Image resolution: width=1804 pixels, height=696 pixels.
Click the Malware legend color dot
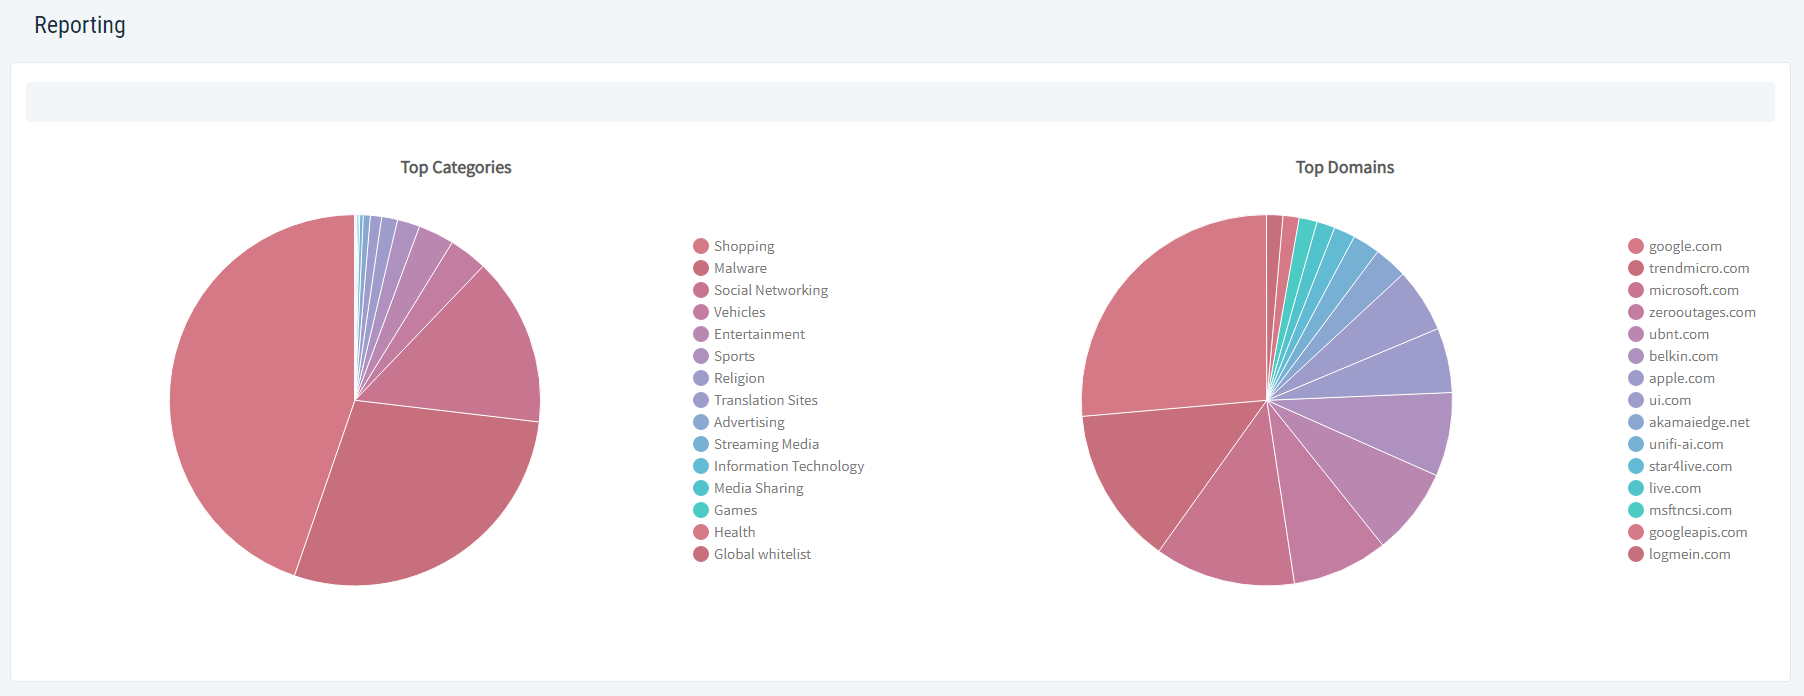[701, 268]
